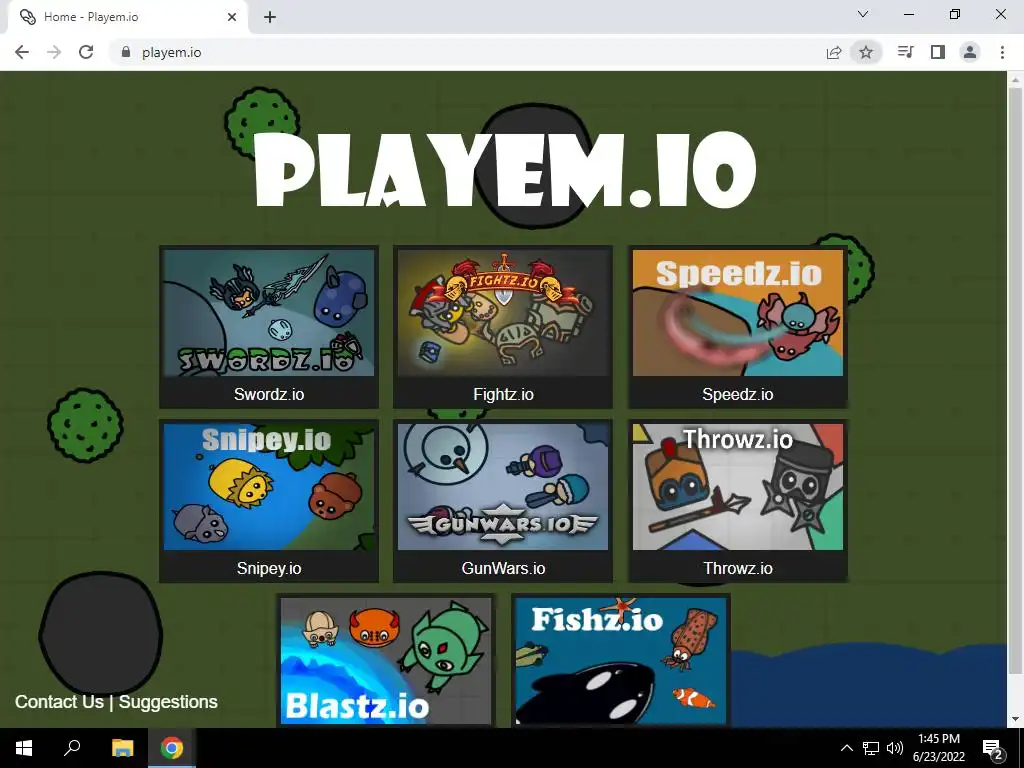This screenshot has width=1024, height=768.
Task: Click the Swordz.io caption link
Action: point(269,394)
